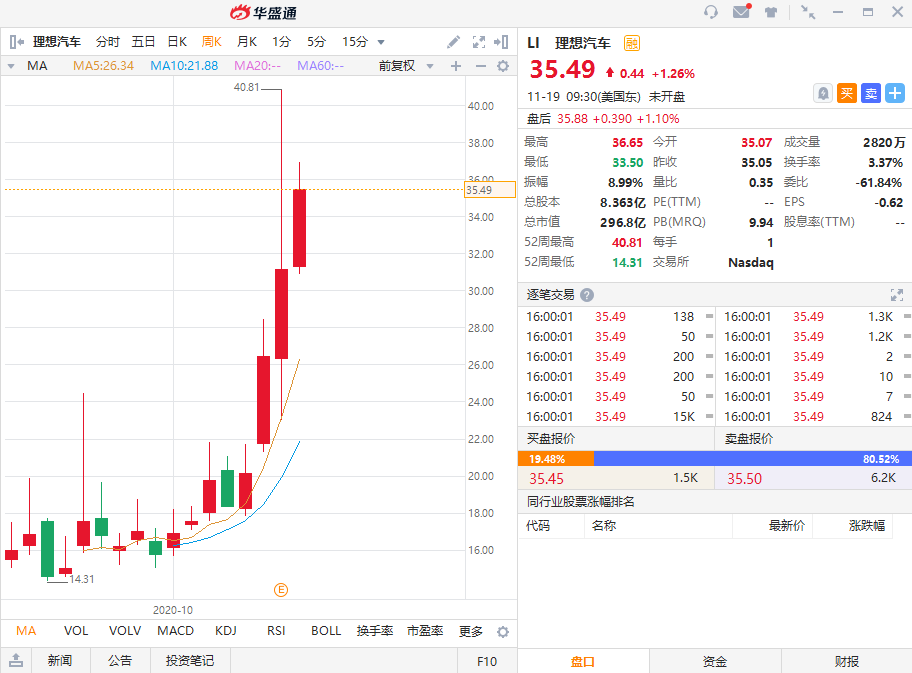Select the 5分 five-minute chart

(x=316, y=42)
